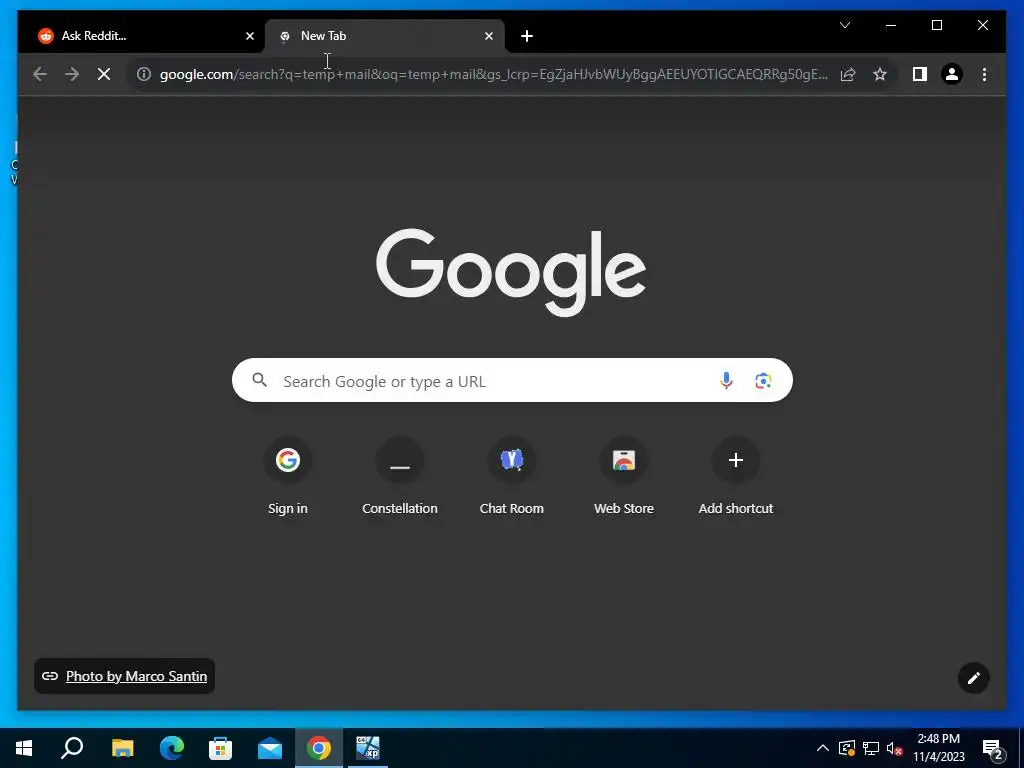Image resolution: width=1024 pixels, height=768 pixels.
Task: Open Microsoft Store from the taskbar
Action: click(x=220, y=748)
